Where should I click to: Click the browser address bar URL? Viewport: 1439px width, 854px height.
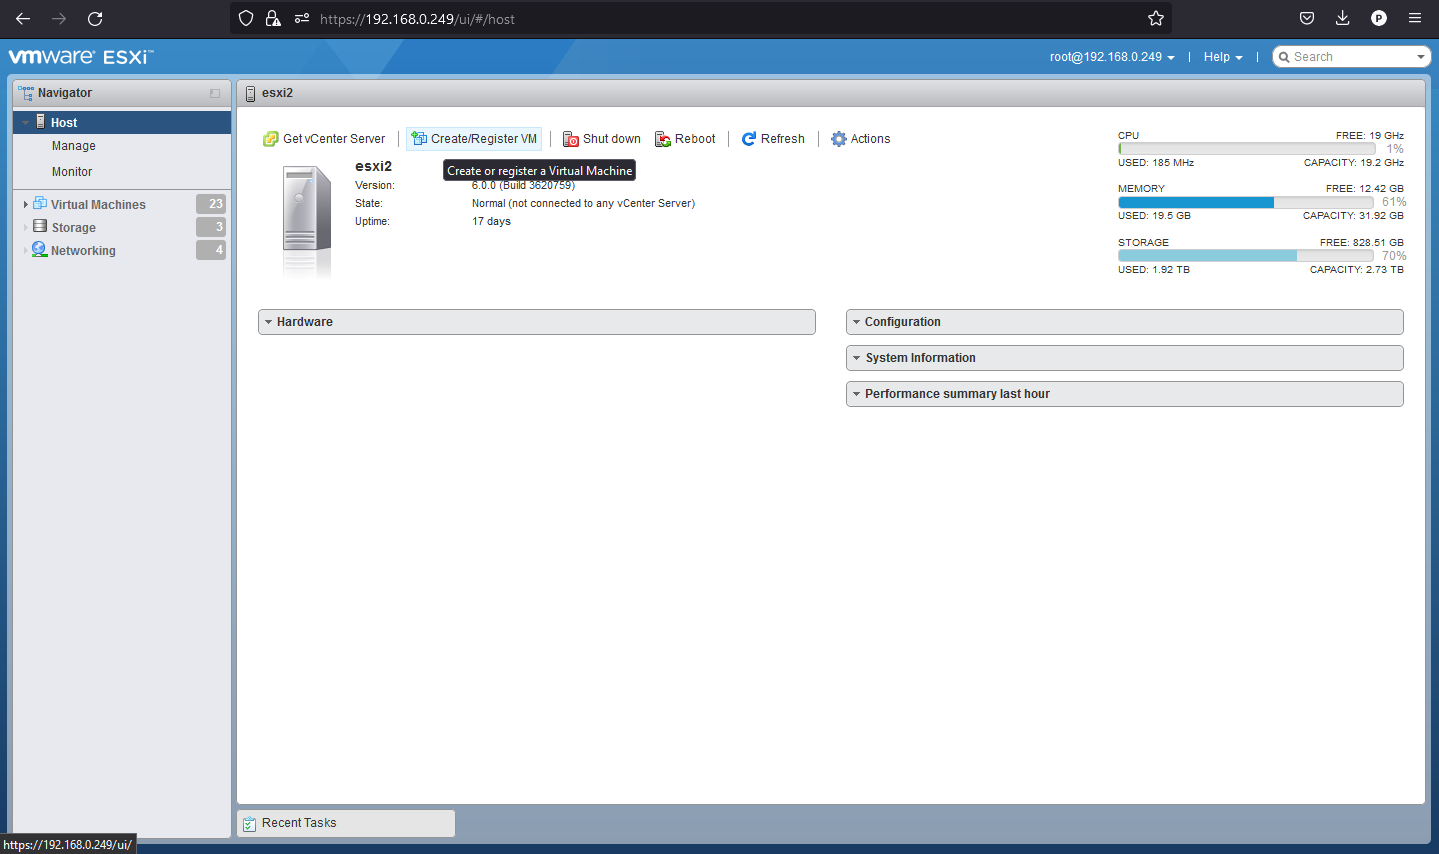tap(417, 19)
